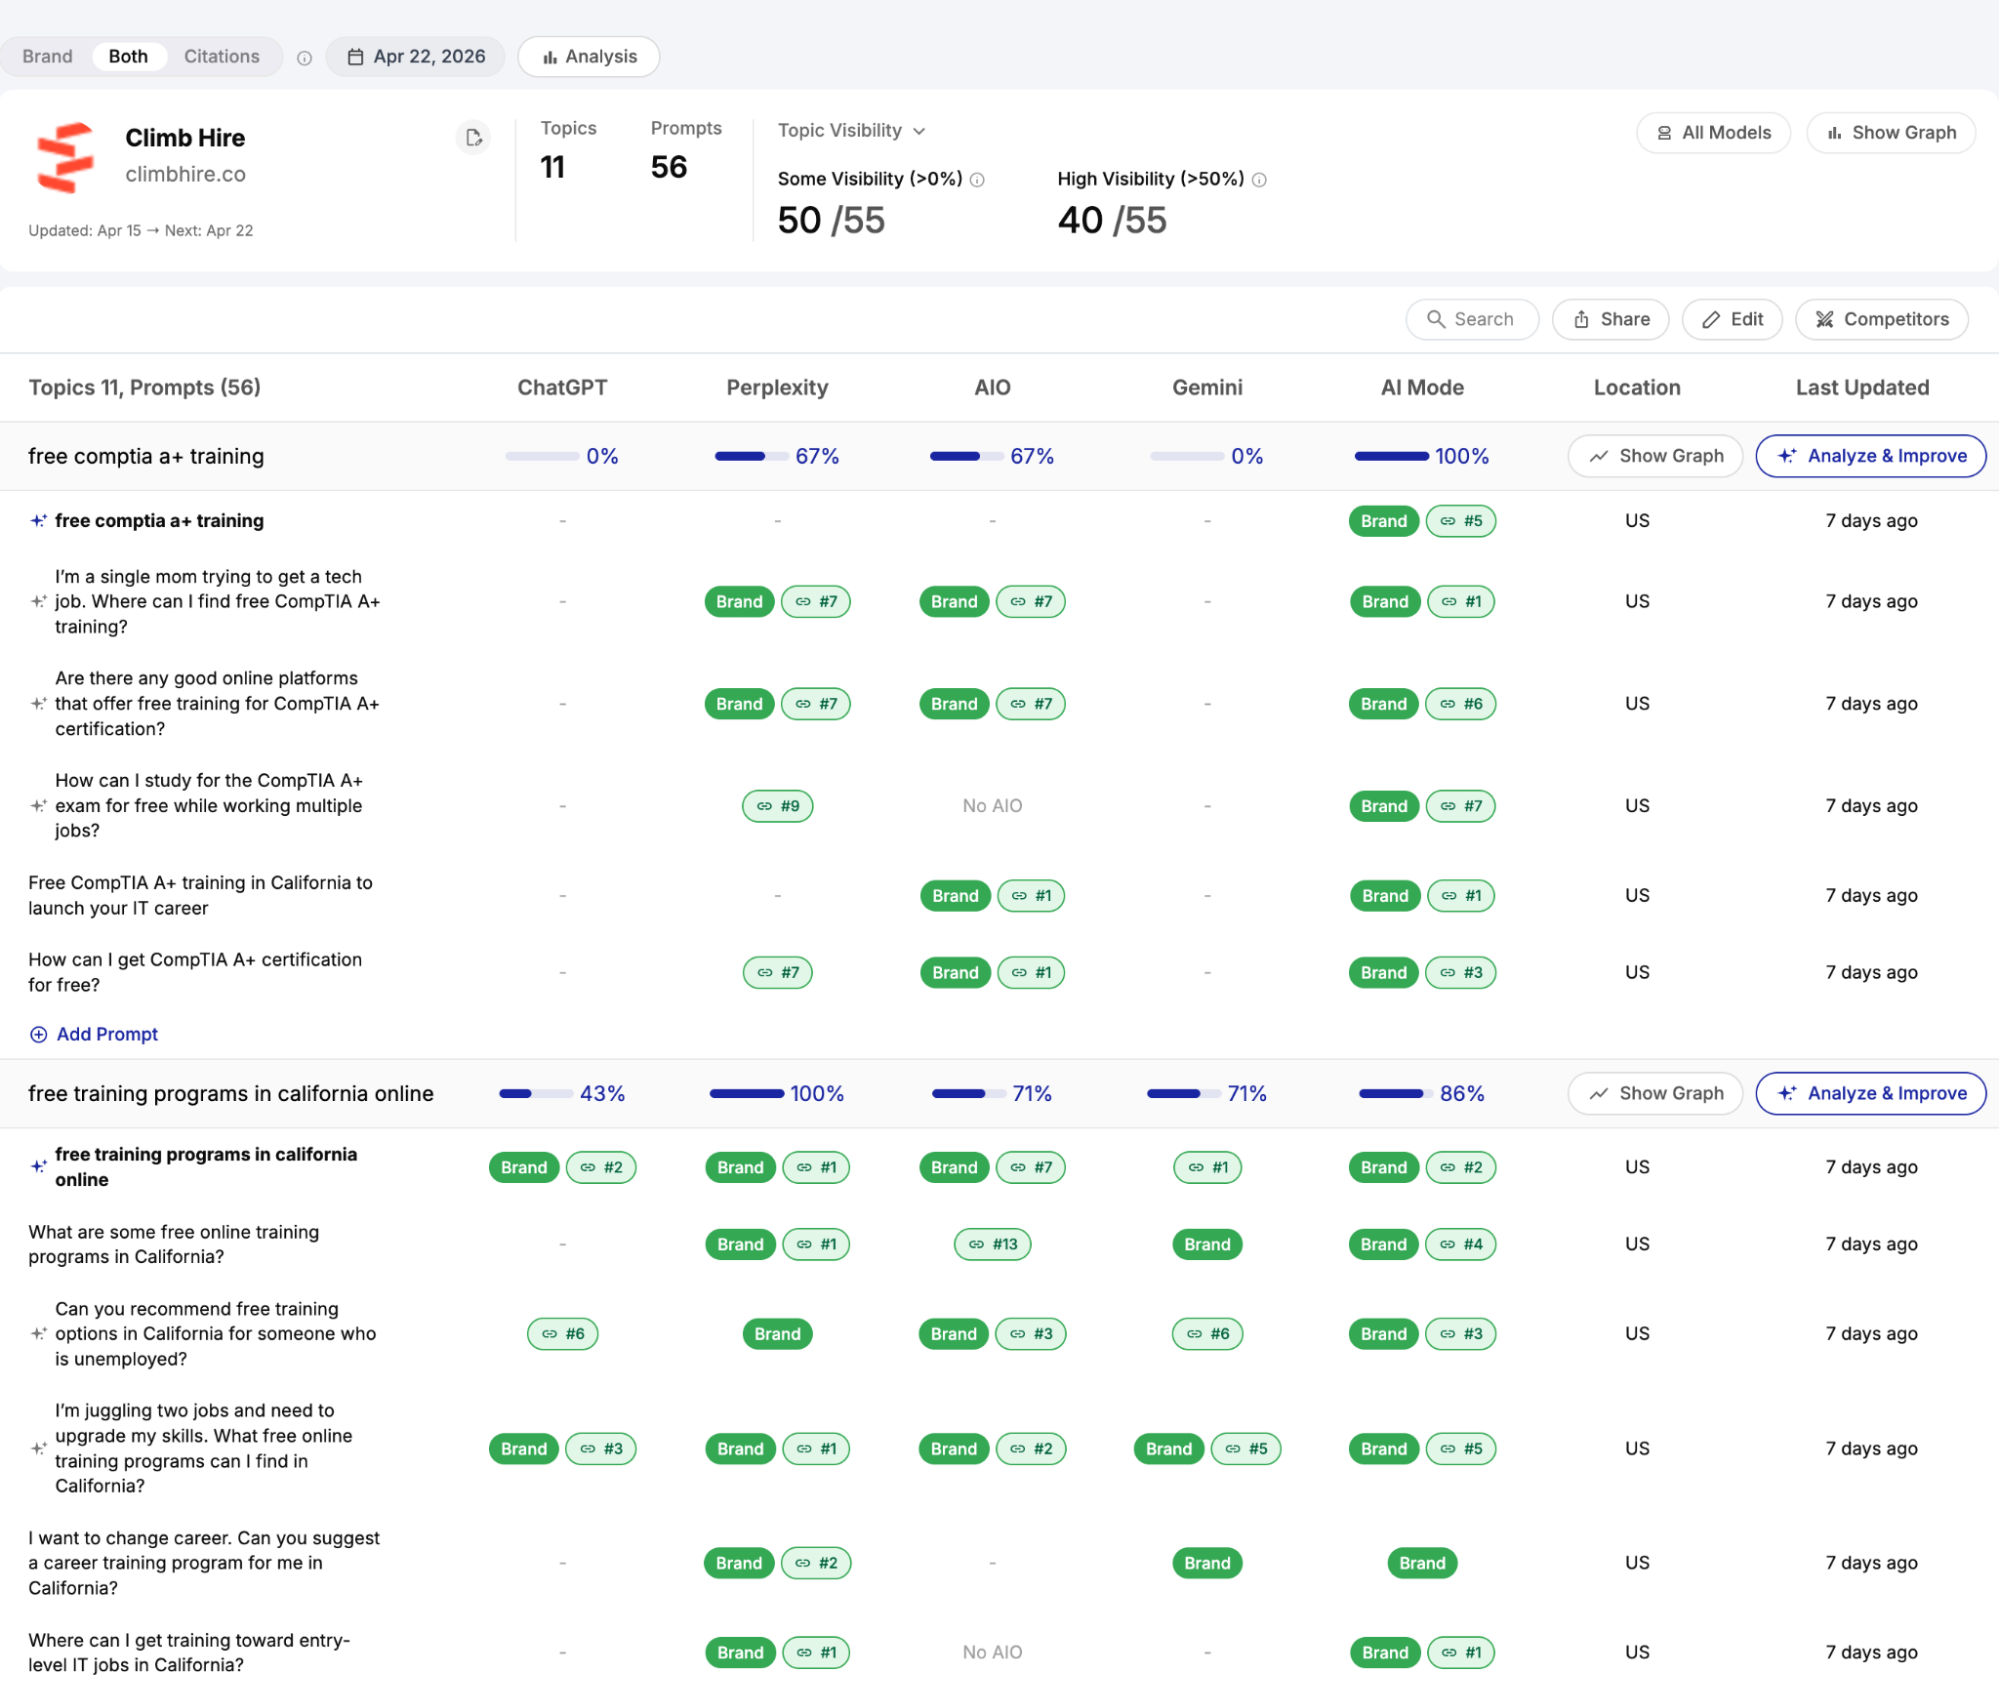
Task: Click the Edit button
Action: click(1732, 320)
